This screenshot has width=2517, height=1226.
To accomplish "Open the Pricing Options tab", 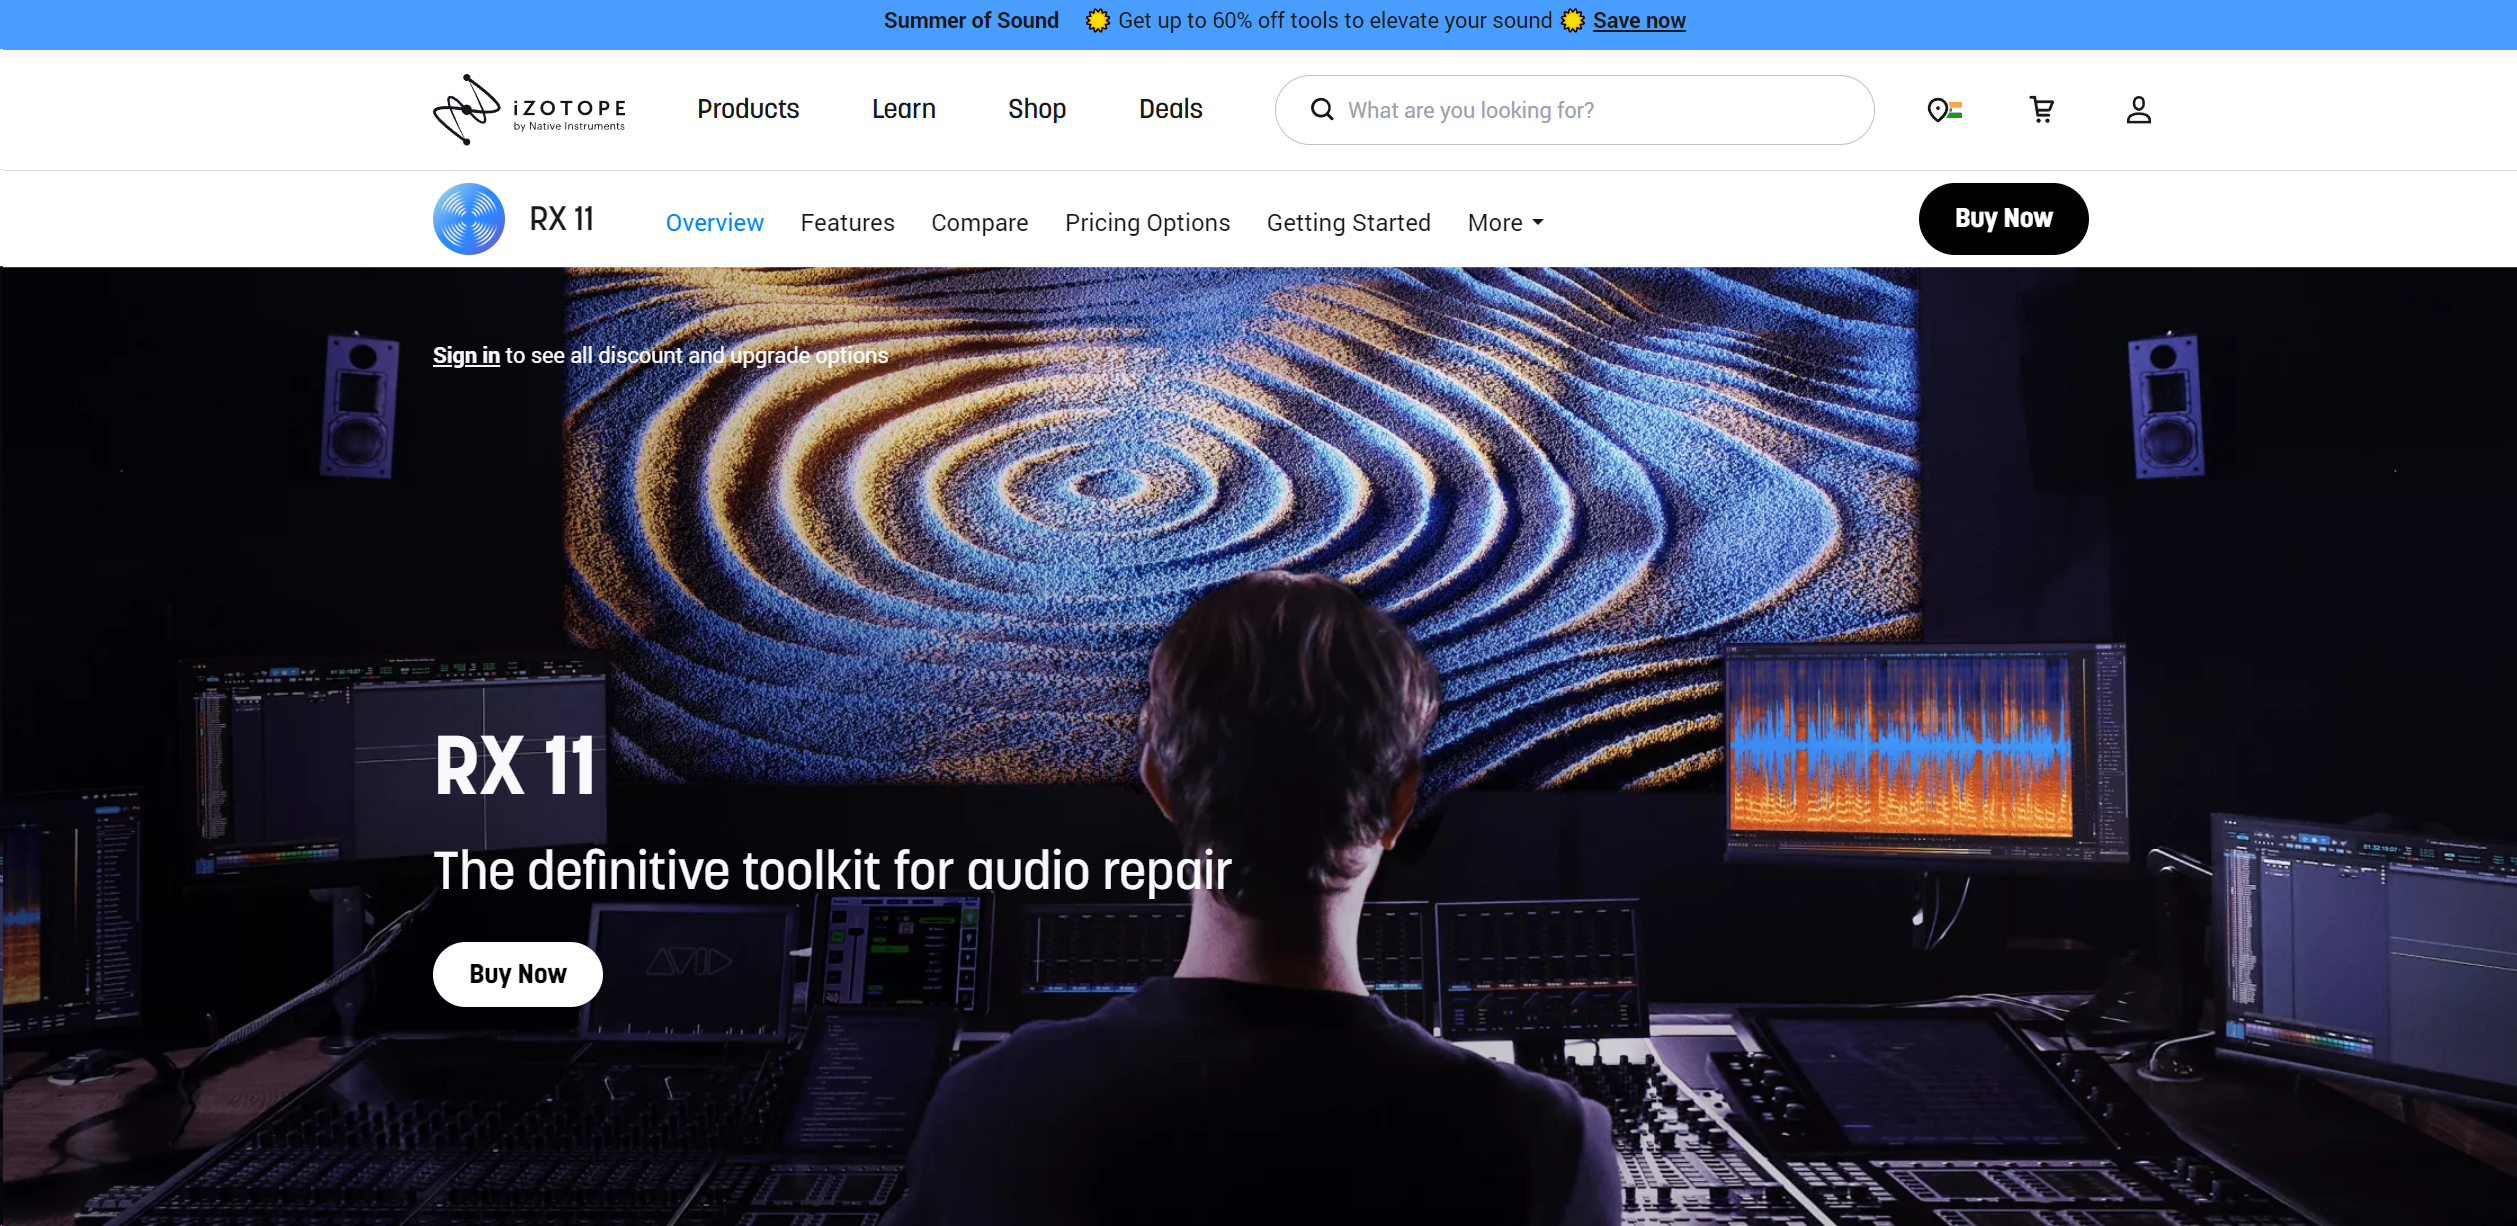I will [x=1147, y=222].
